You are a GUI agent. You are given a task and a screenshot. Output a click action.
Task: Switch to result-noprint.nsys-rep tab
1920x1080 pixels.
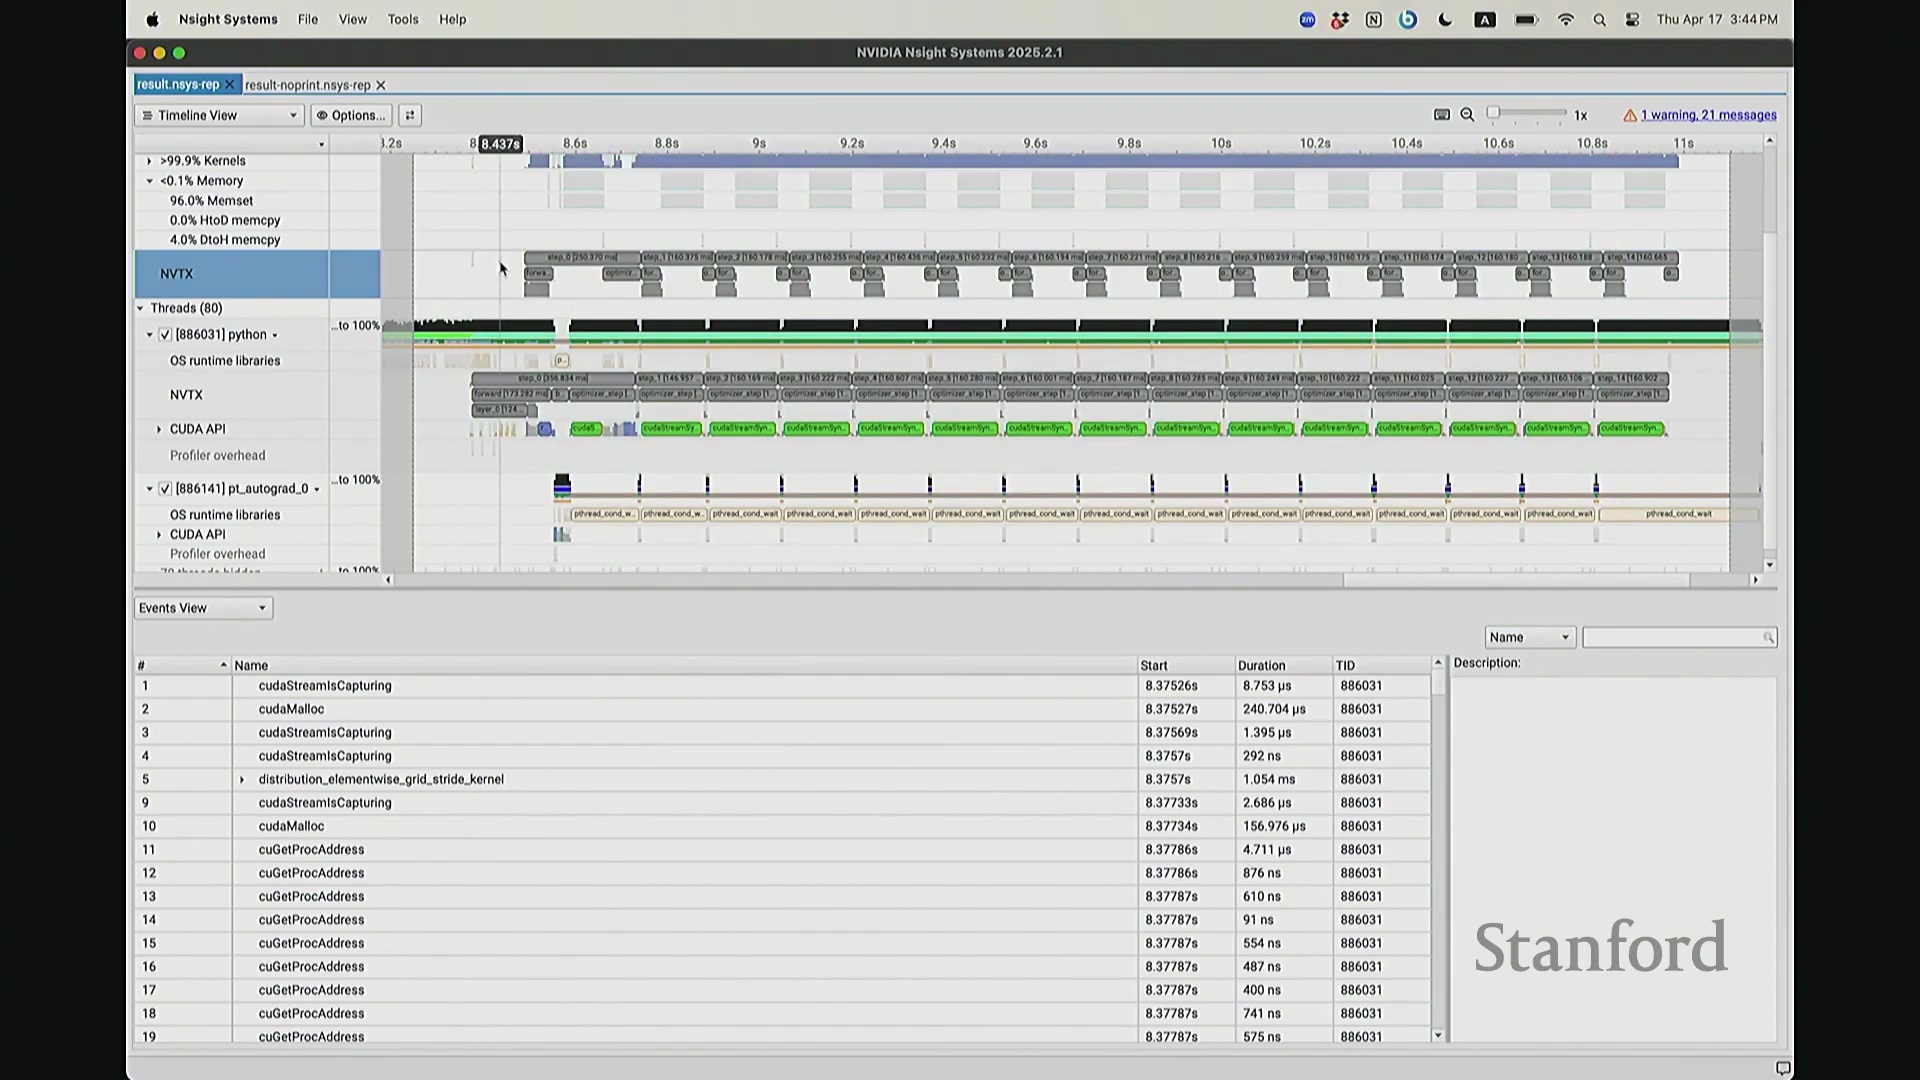(x=307, y=86)
